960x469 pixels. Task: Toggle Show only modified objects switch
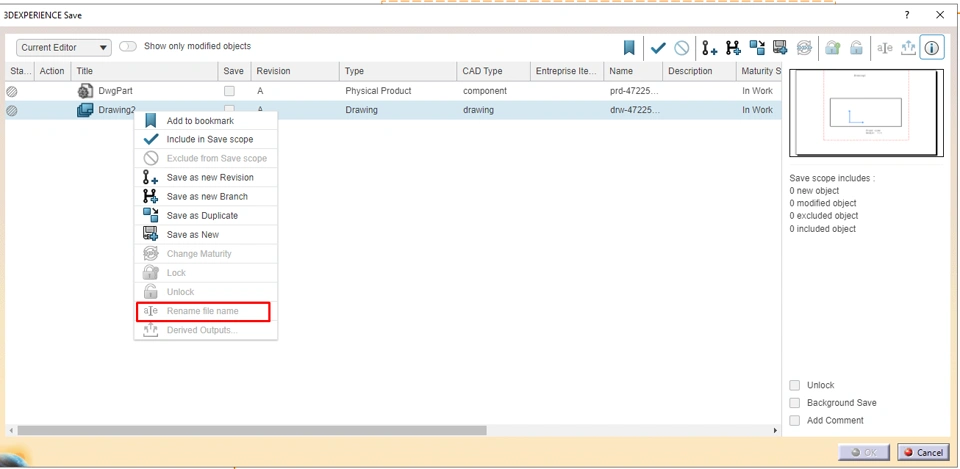[x=128, y=47]
